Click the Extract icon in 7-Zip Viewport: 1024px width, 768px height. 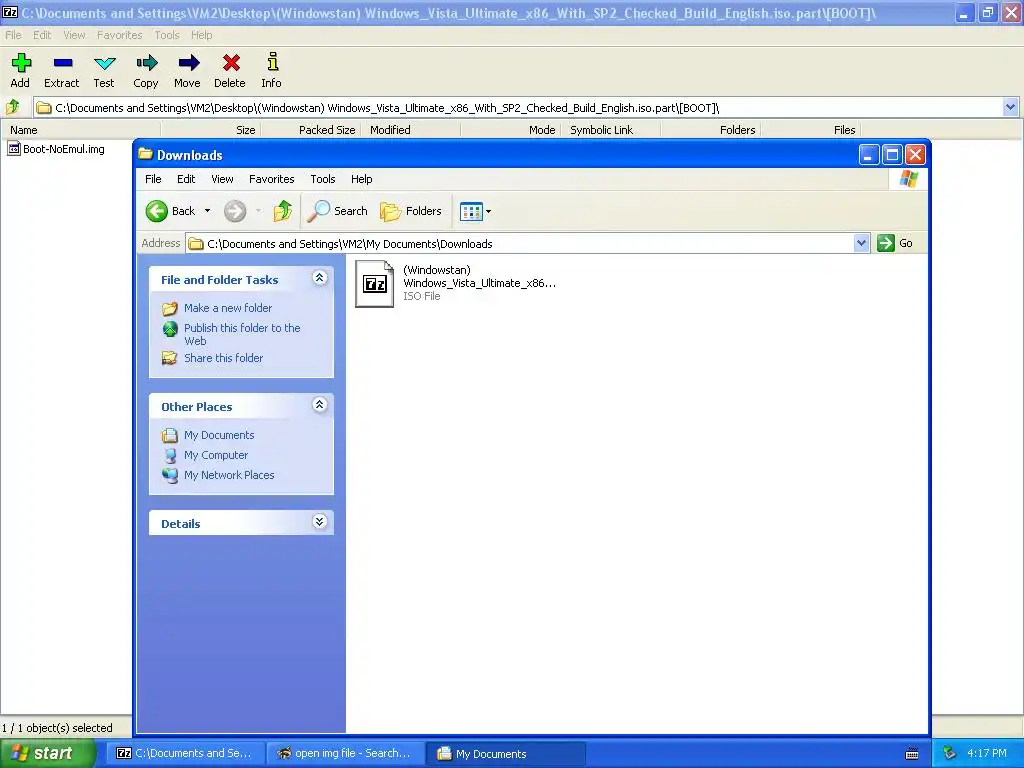click(62, 70)
